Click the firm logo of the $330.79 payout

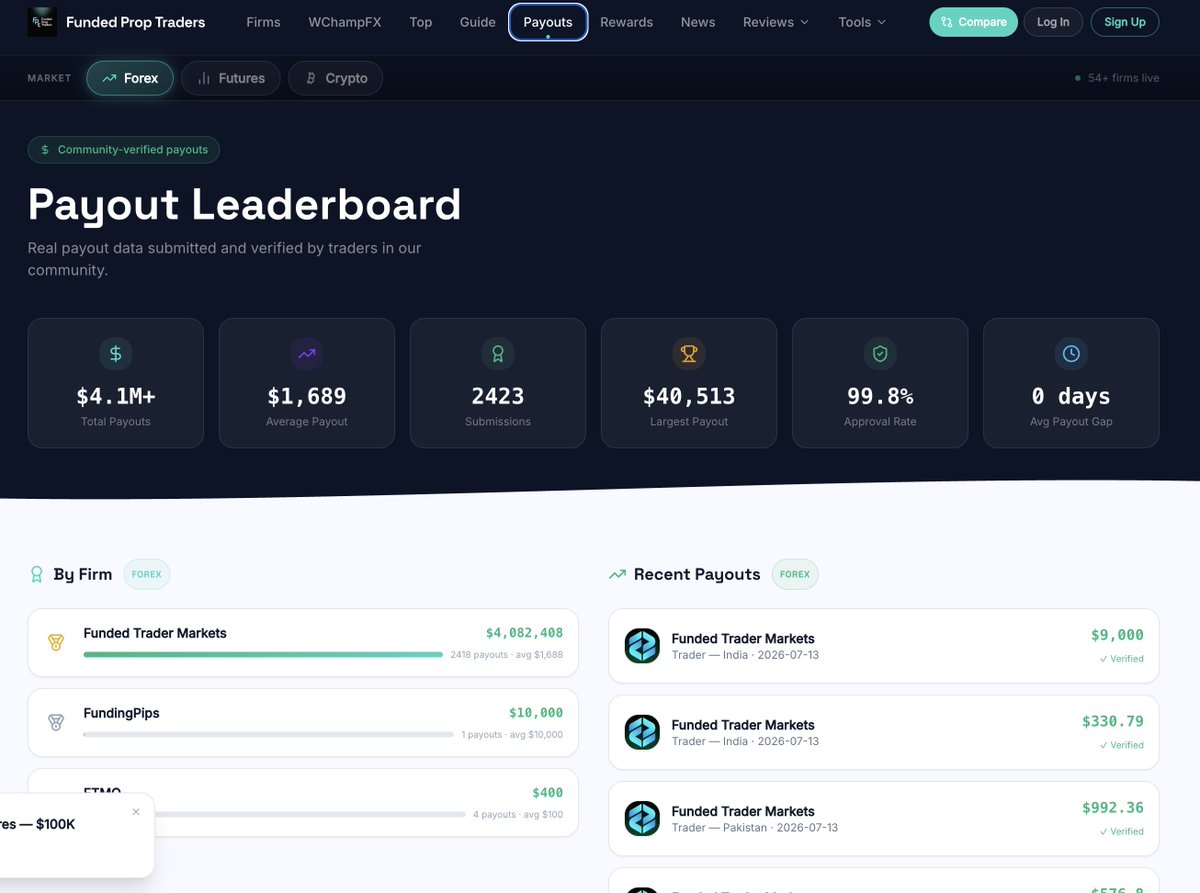point(642,732)
